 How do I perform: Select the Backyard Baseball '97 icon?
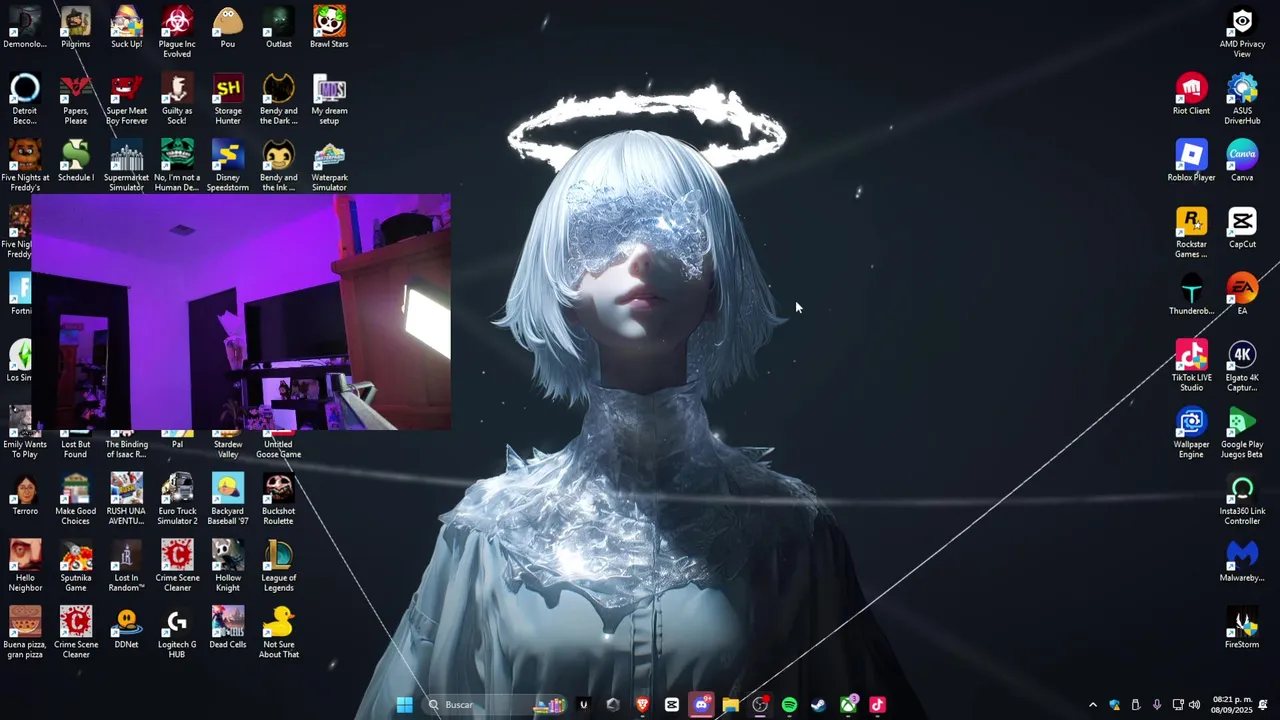coord(228,499)
